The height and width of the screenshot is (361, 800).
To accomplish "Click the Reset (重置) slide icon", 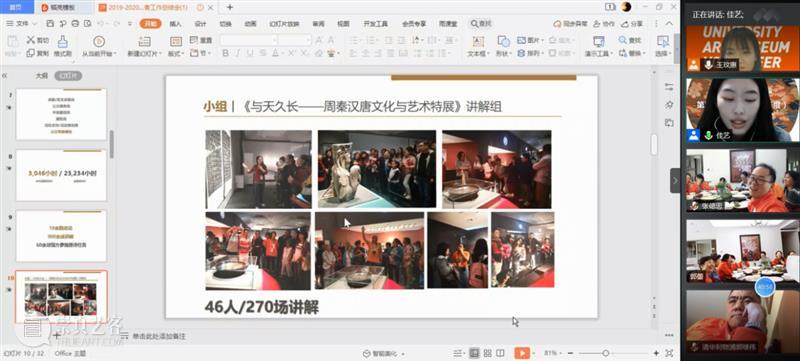I will pyautogui.click(x=194, y=40).
